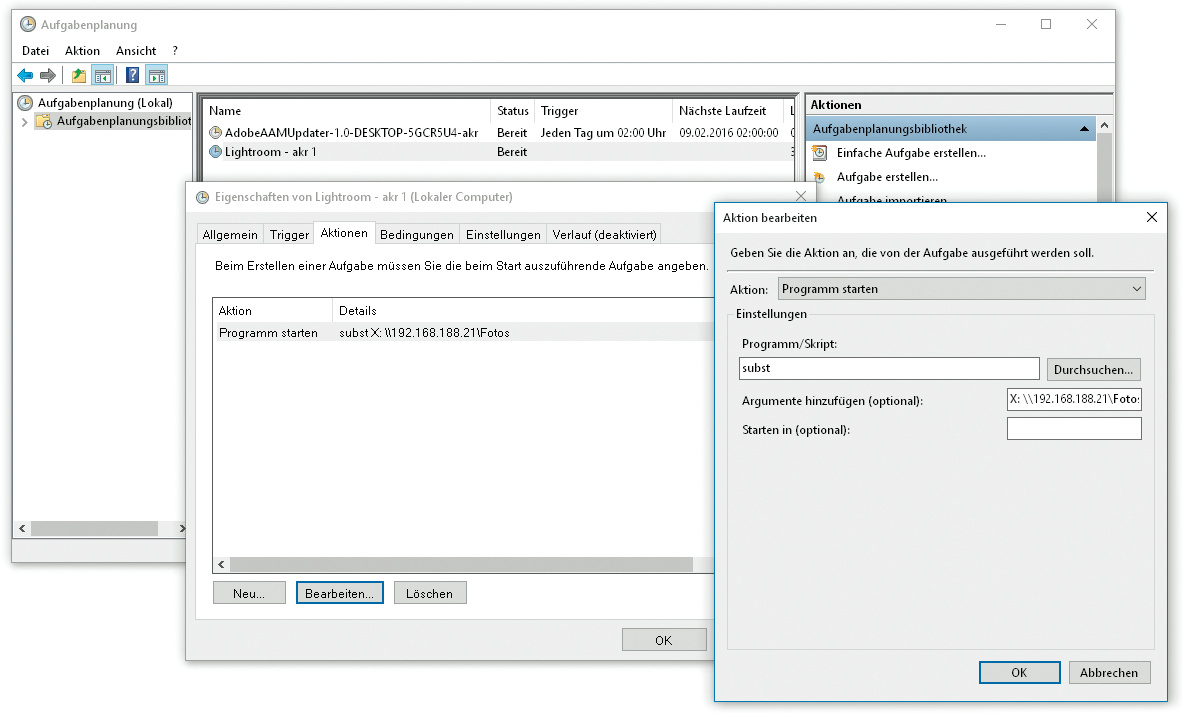Viewport: 1189px width, 713px height.
Task: Click the folder Up one level icon
Action: (x=79, y=75)
